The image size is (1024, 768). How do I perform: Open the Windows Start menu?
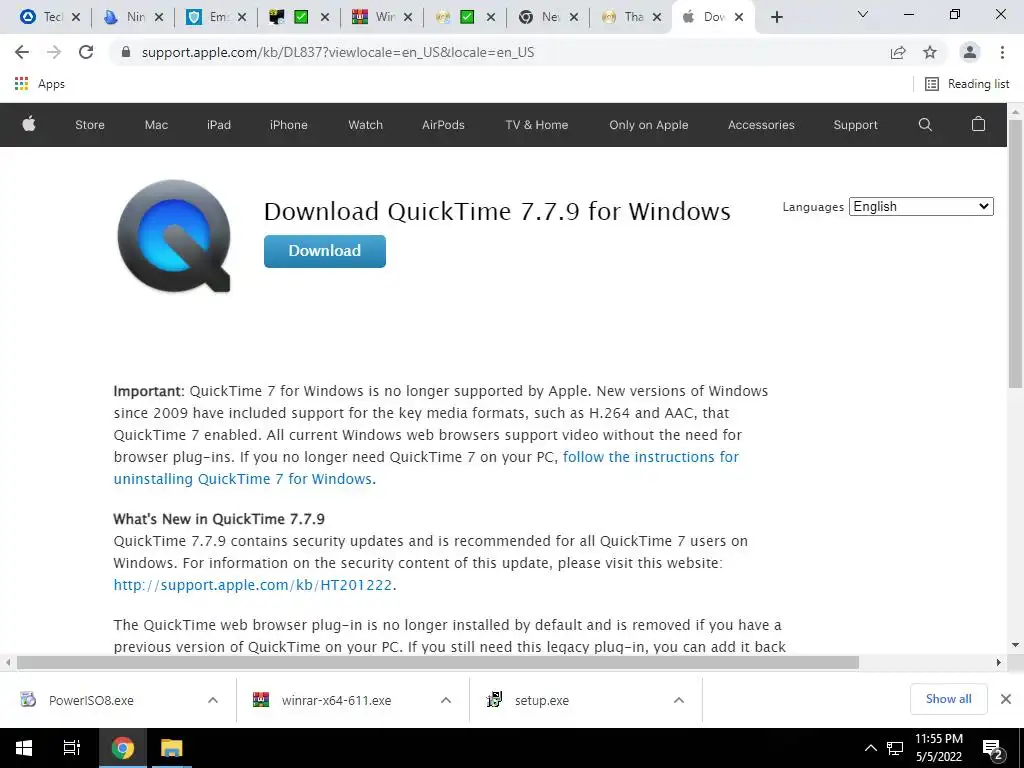click(x=24, y=748)
